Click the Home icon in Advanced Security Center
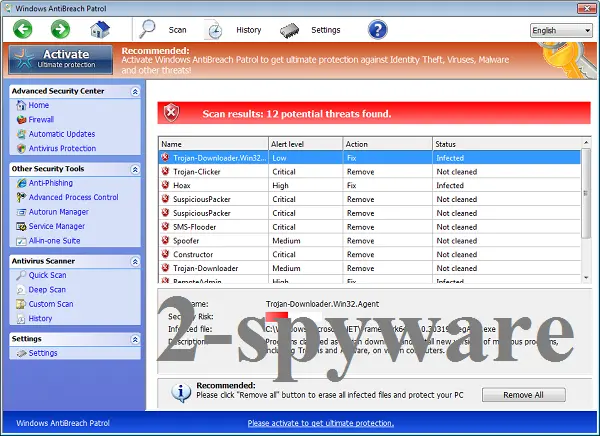 click(21, 105)
